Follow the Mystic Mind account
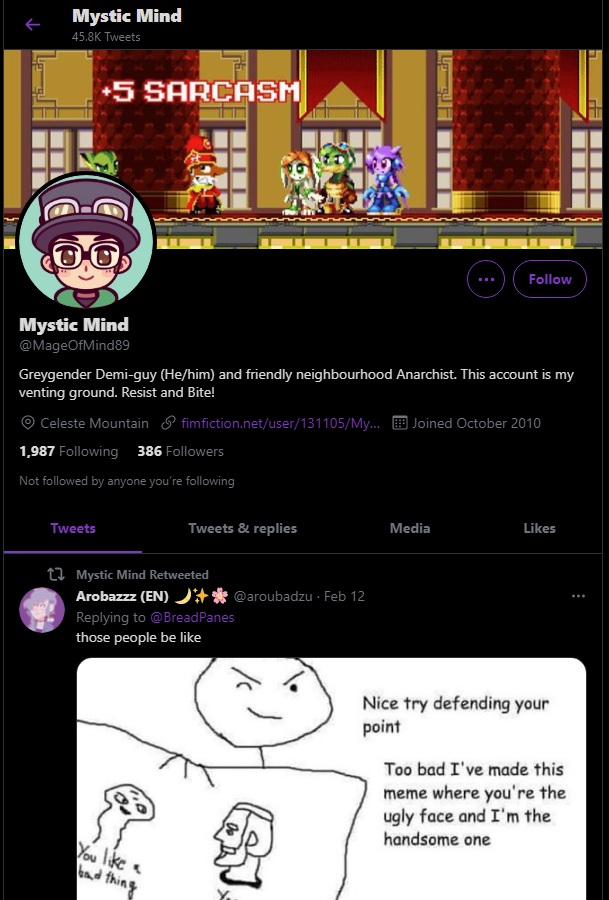609x900 pixels. (549, 279)
